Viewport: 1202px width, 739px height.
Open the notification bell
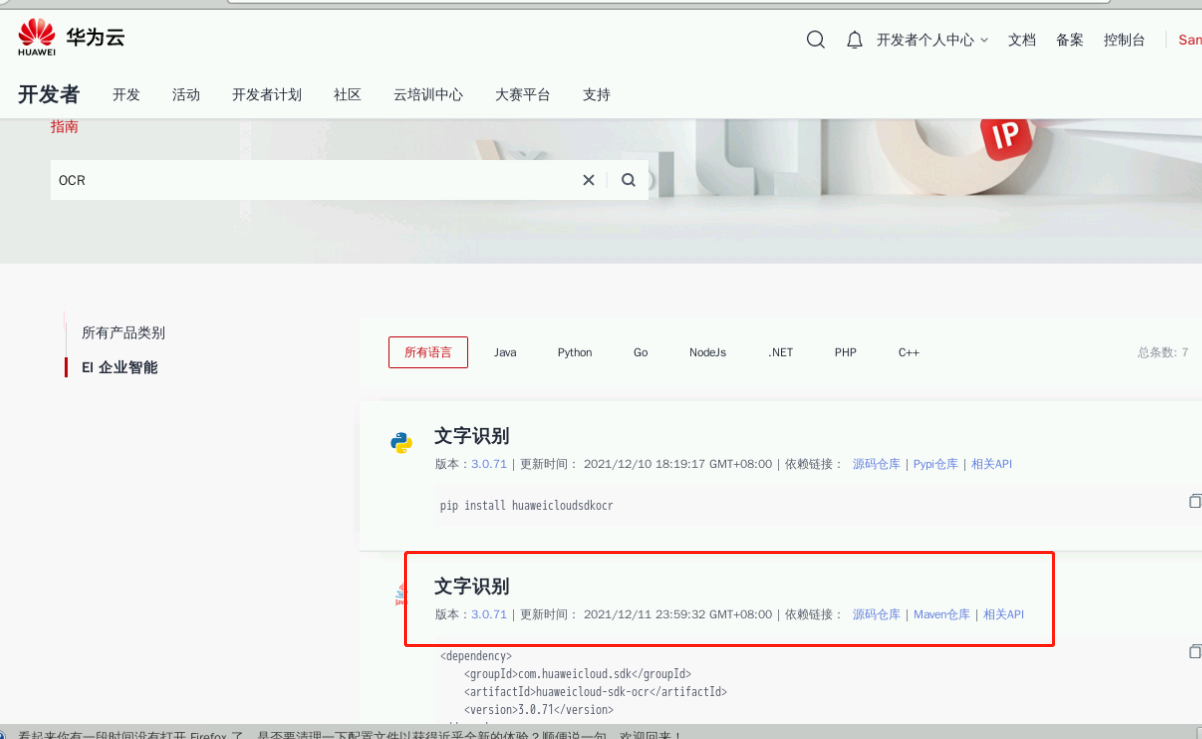point(854,40)
